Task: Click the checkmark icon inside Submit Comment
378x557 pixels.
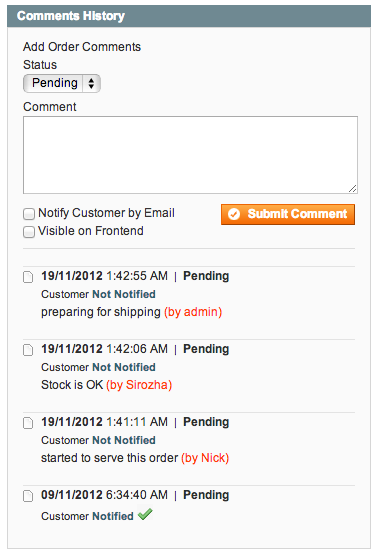Action: point(234,214)
